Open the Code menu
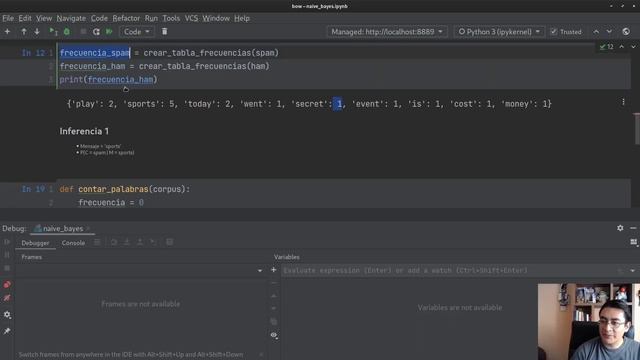640x360 pixels. click(x=99, y=18)
